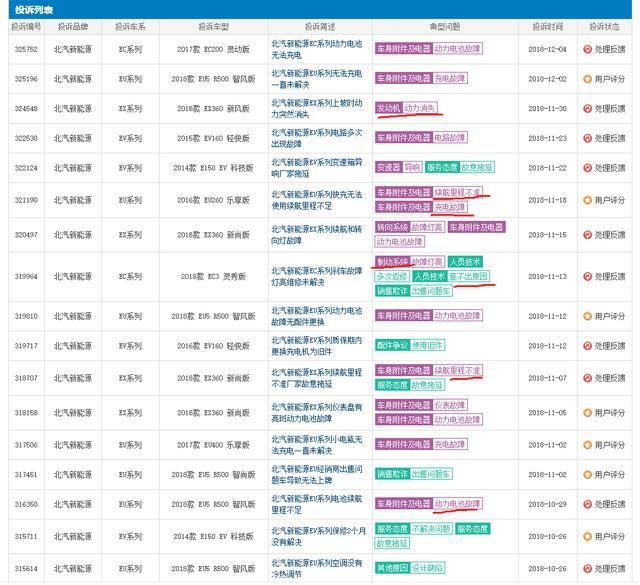This screenshot has height=585, width=640.
Task: Open complaint EV系列变速箱异响厂家拖延
Action: tap(317, 168)
